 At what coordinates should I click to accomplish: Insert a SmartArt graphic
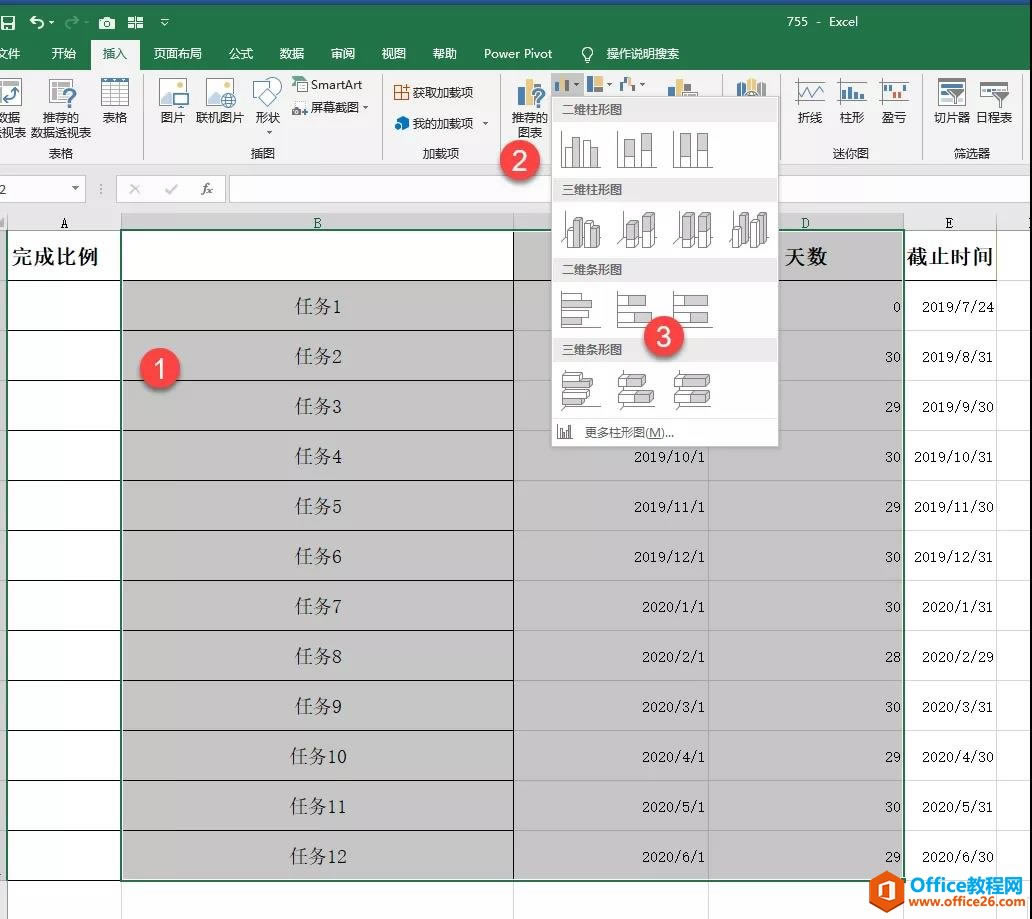tap(330, 84)
